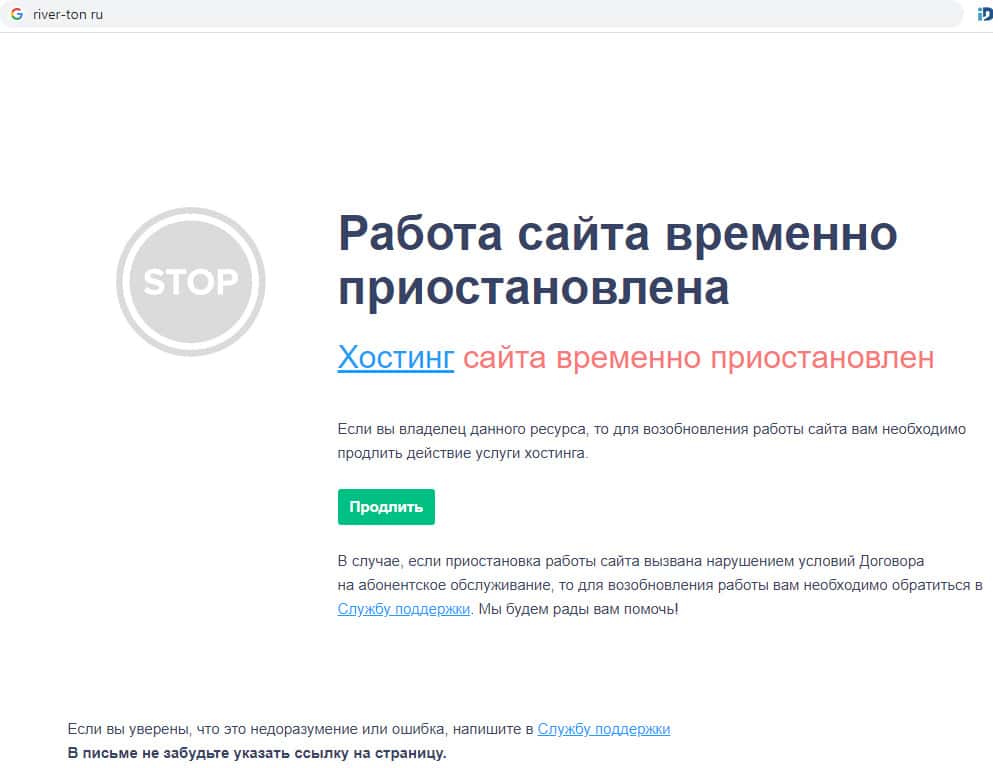Click the Google icon in the address bar
The image size is (993, 768).
tap(17, 15)
